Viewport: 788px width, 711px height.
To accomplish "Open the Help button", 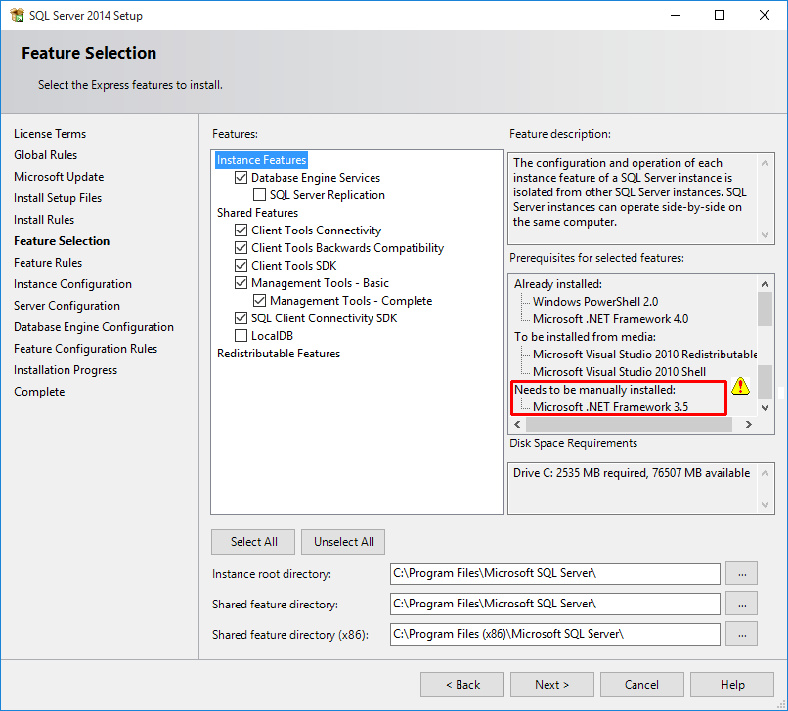I will [x=732, y=684].
